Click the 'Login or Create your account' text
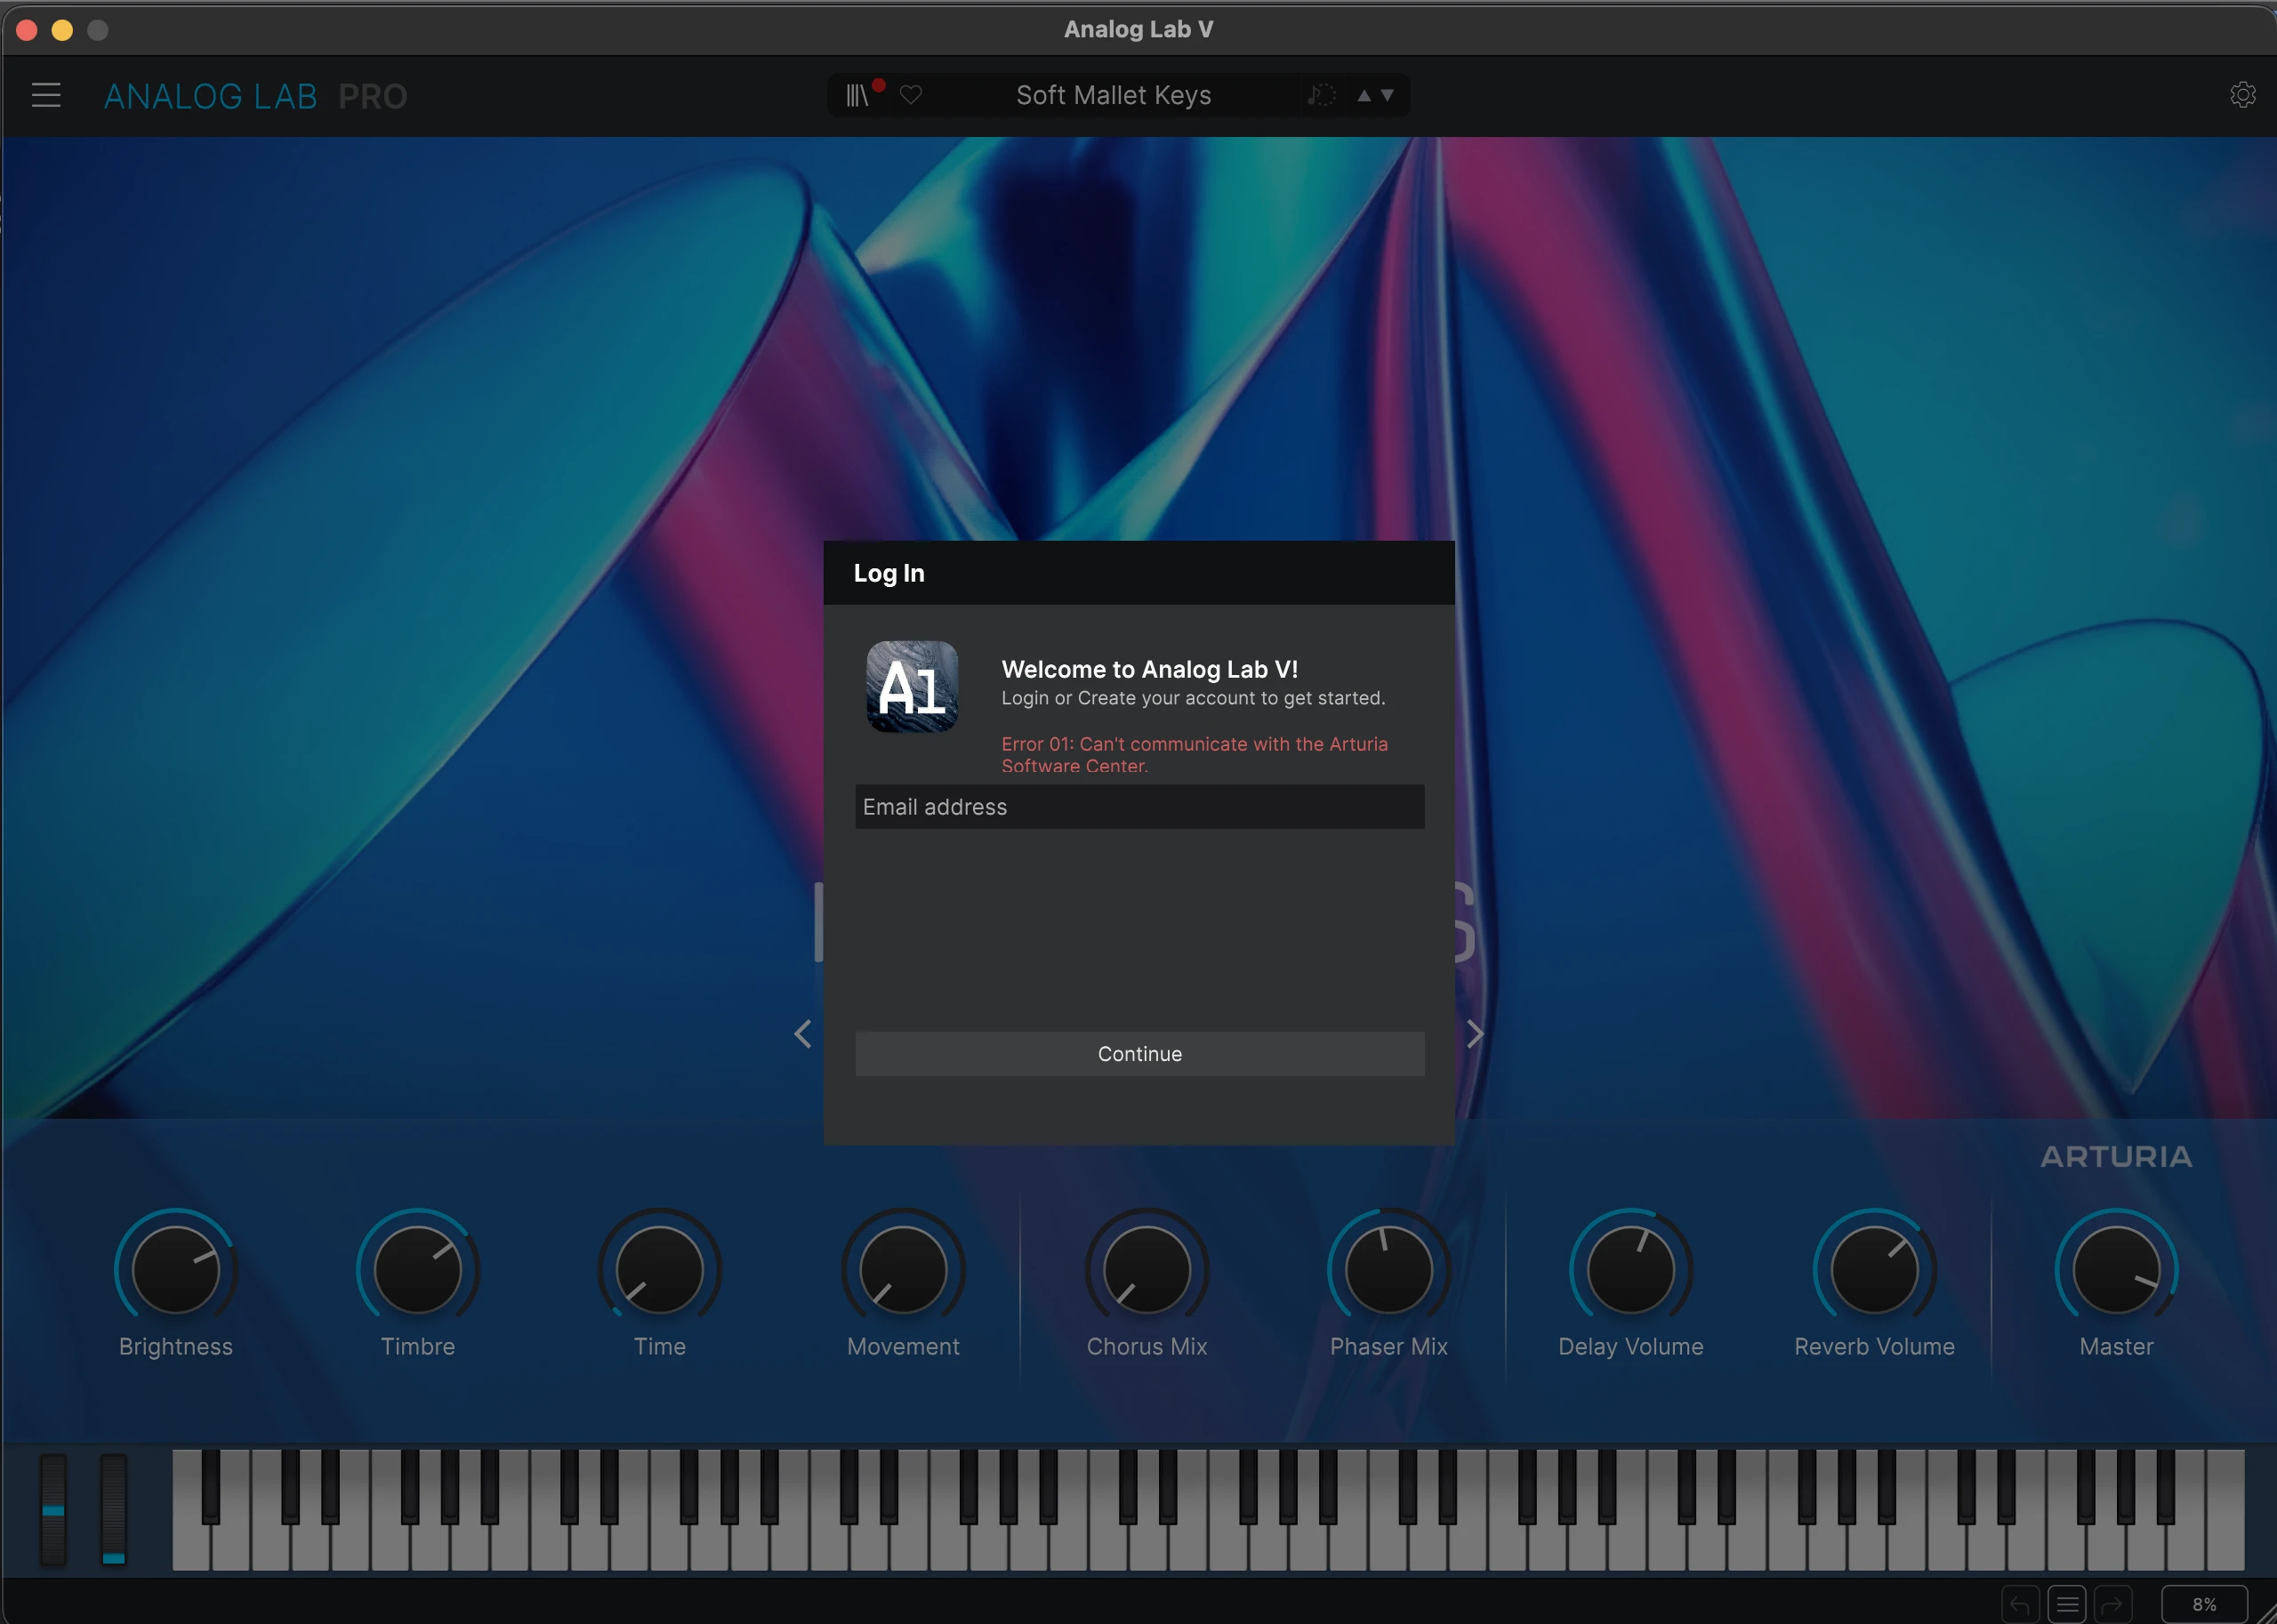Viewport: 2277px width, 1624px height. tap(1194, 698)
